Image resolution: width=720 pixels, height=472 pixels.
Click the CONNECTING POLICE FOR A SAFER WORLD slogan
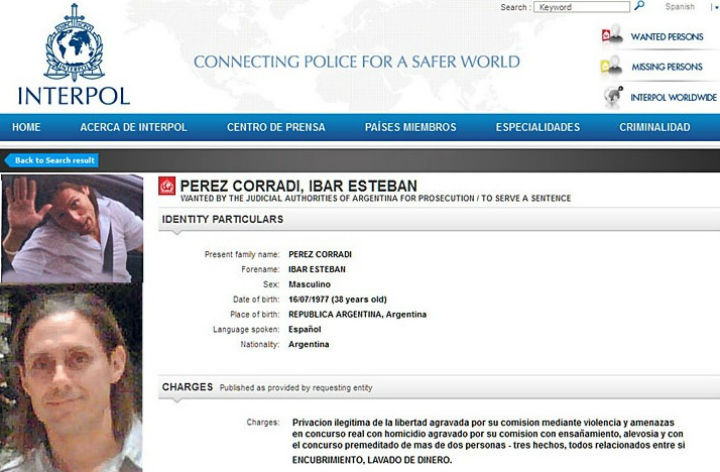tap(357, 62)
